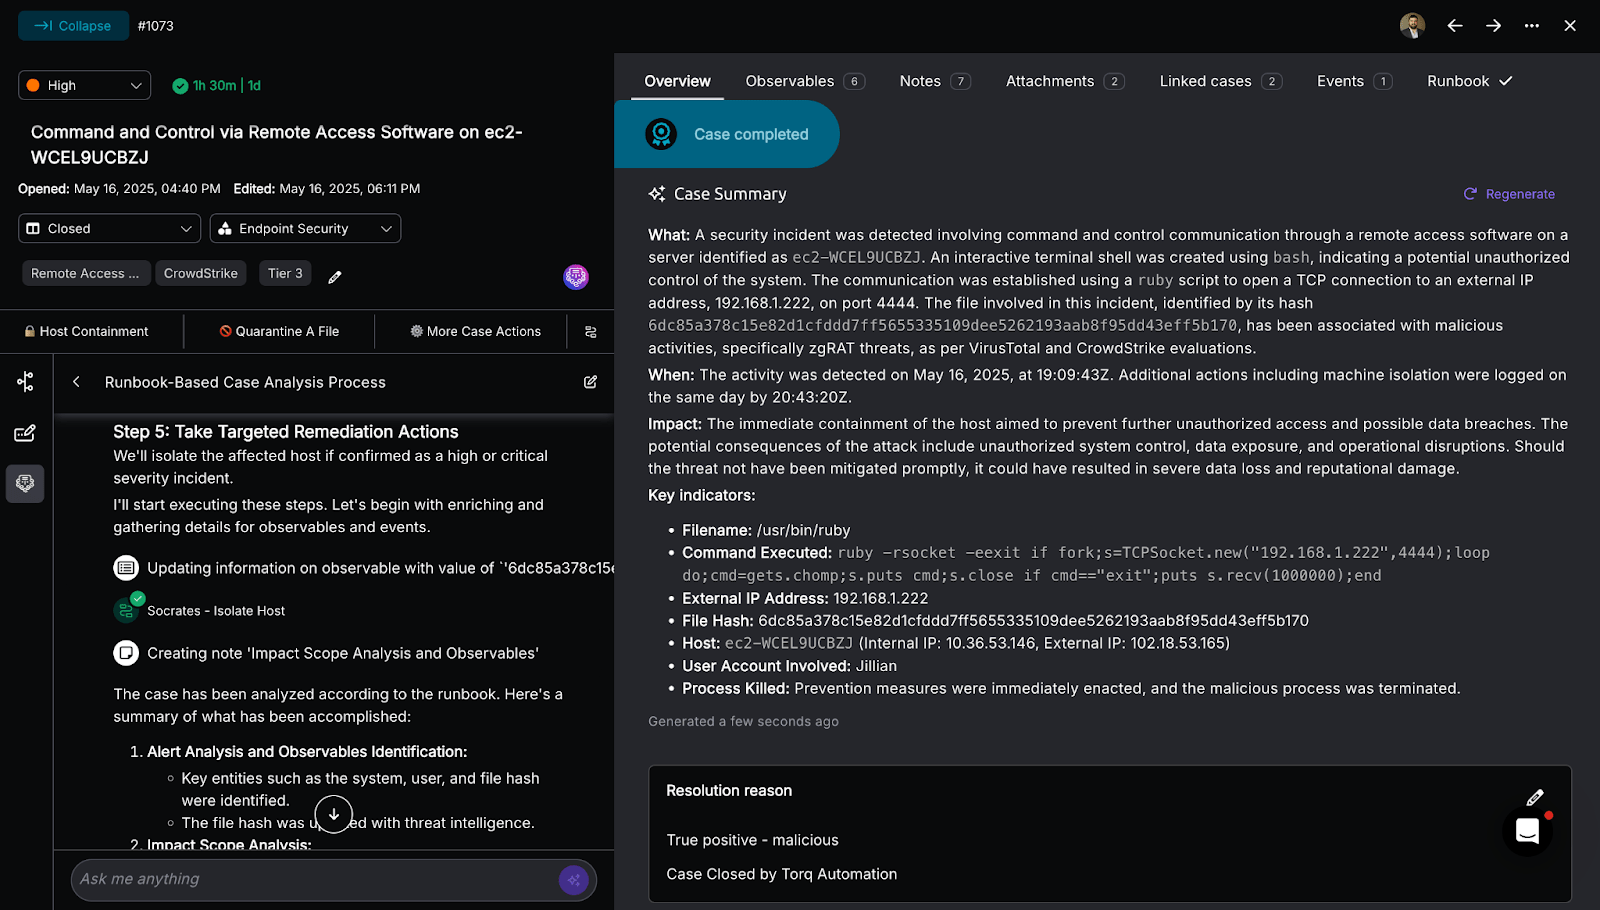Select the AI analyst icon in left sidebar
1600x910 pixels.
coord(25,484)
